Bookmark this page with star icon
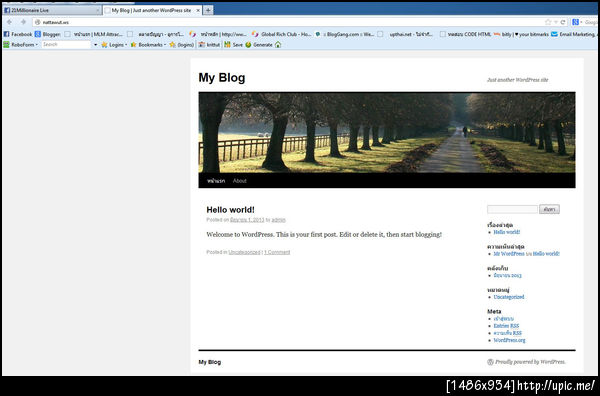 pos(548,22)
